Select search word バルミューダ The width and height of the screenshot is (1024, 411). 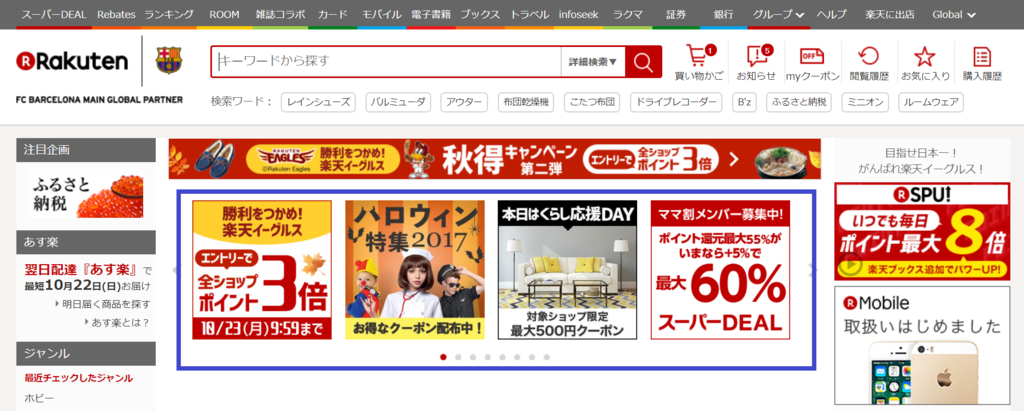tap(398, 102)
